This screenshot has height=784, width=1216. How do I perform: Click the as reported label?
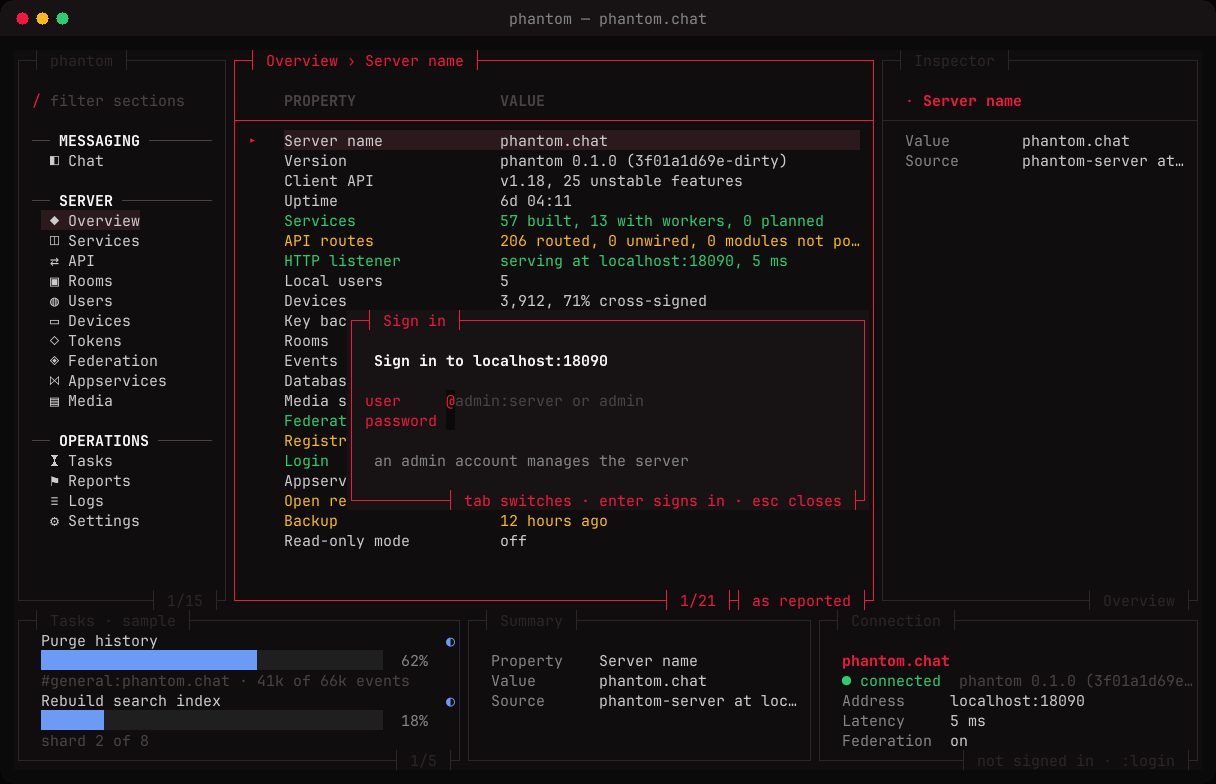point(801,601)
